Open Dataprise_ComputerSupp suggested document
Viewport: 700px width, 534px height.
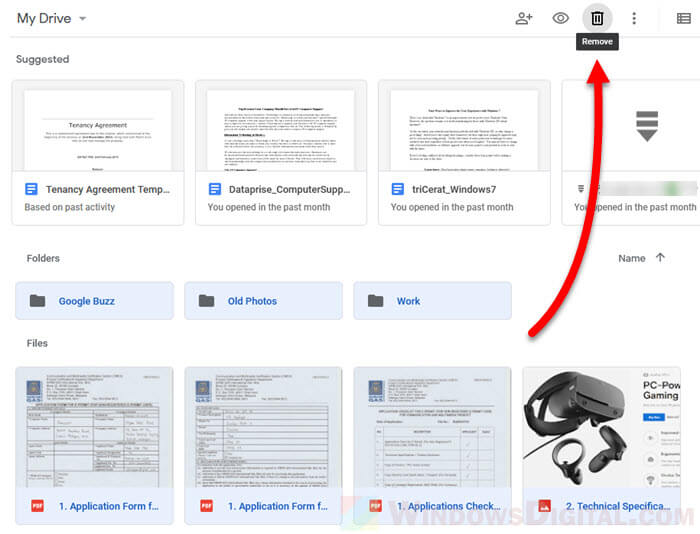281,152
